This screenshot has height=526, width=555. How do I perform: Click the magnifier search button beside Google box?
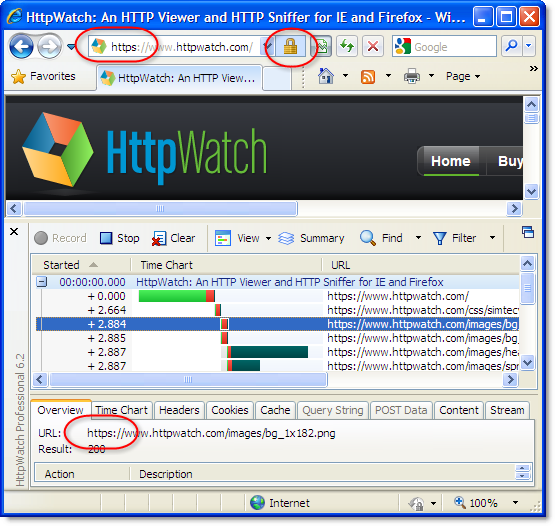511,46
